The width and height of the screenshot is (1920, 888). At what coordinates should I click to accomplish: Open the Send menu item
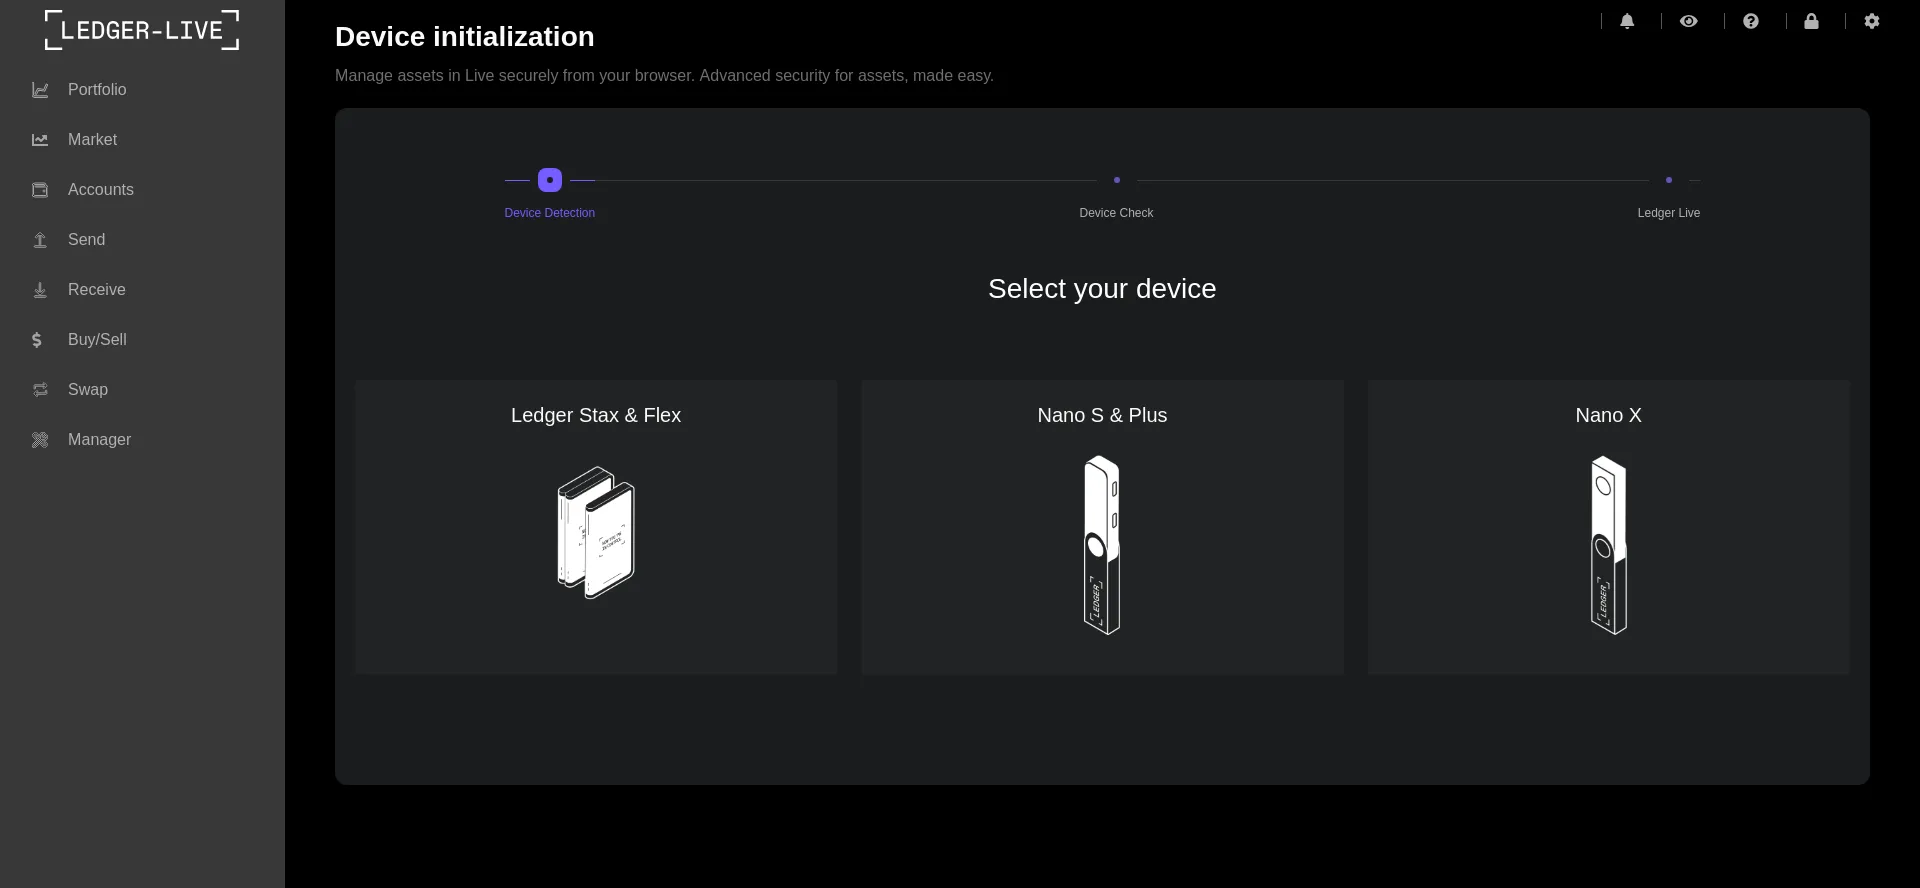coord(86,240)
